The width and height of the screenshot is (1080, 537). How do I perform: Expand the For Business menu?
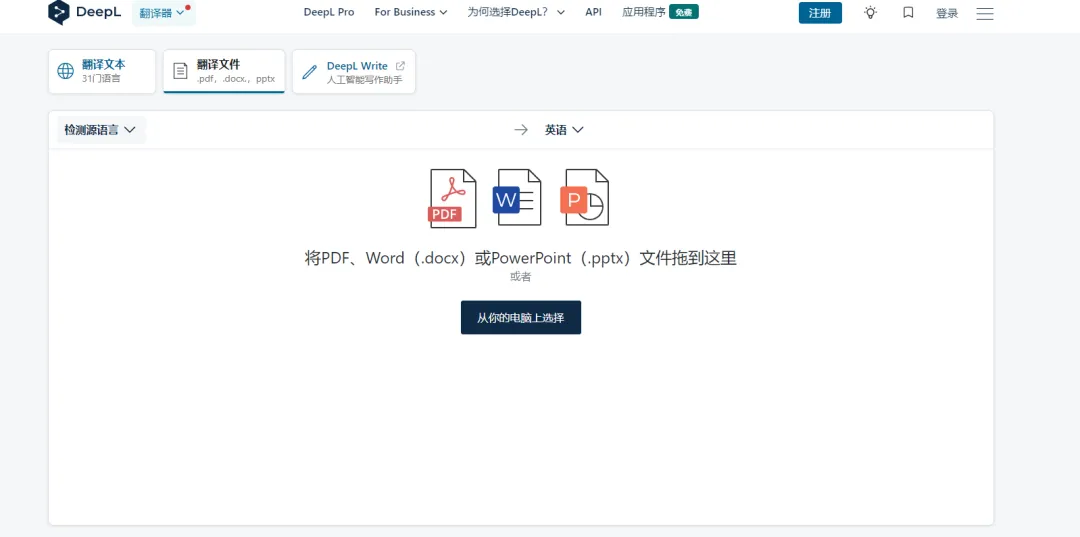click(411, 12)
